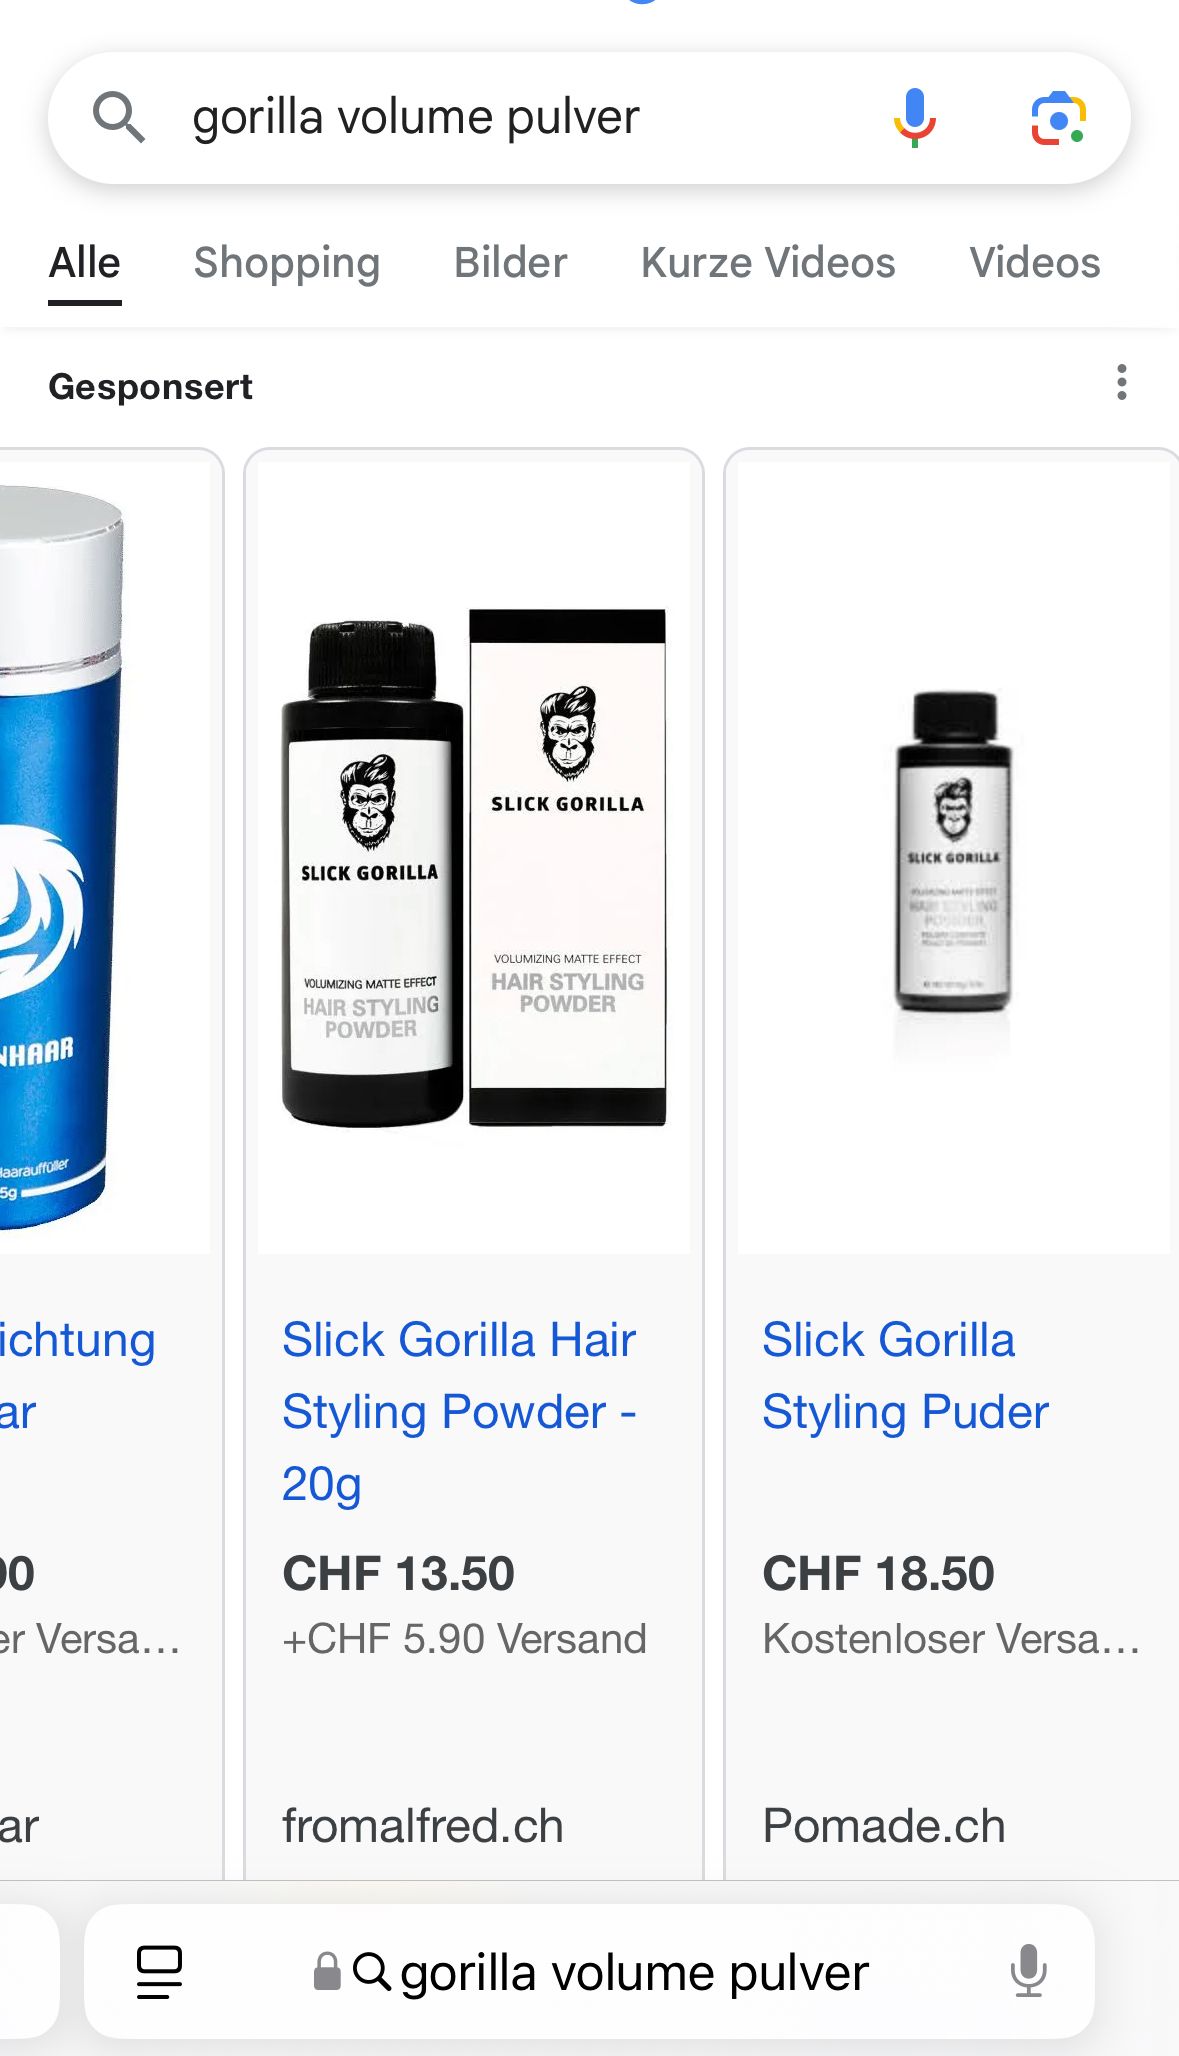Viewport: 1179px width, 2056px height.
Task: Start voice search with the colored microphone
Action: (914, 117)
